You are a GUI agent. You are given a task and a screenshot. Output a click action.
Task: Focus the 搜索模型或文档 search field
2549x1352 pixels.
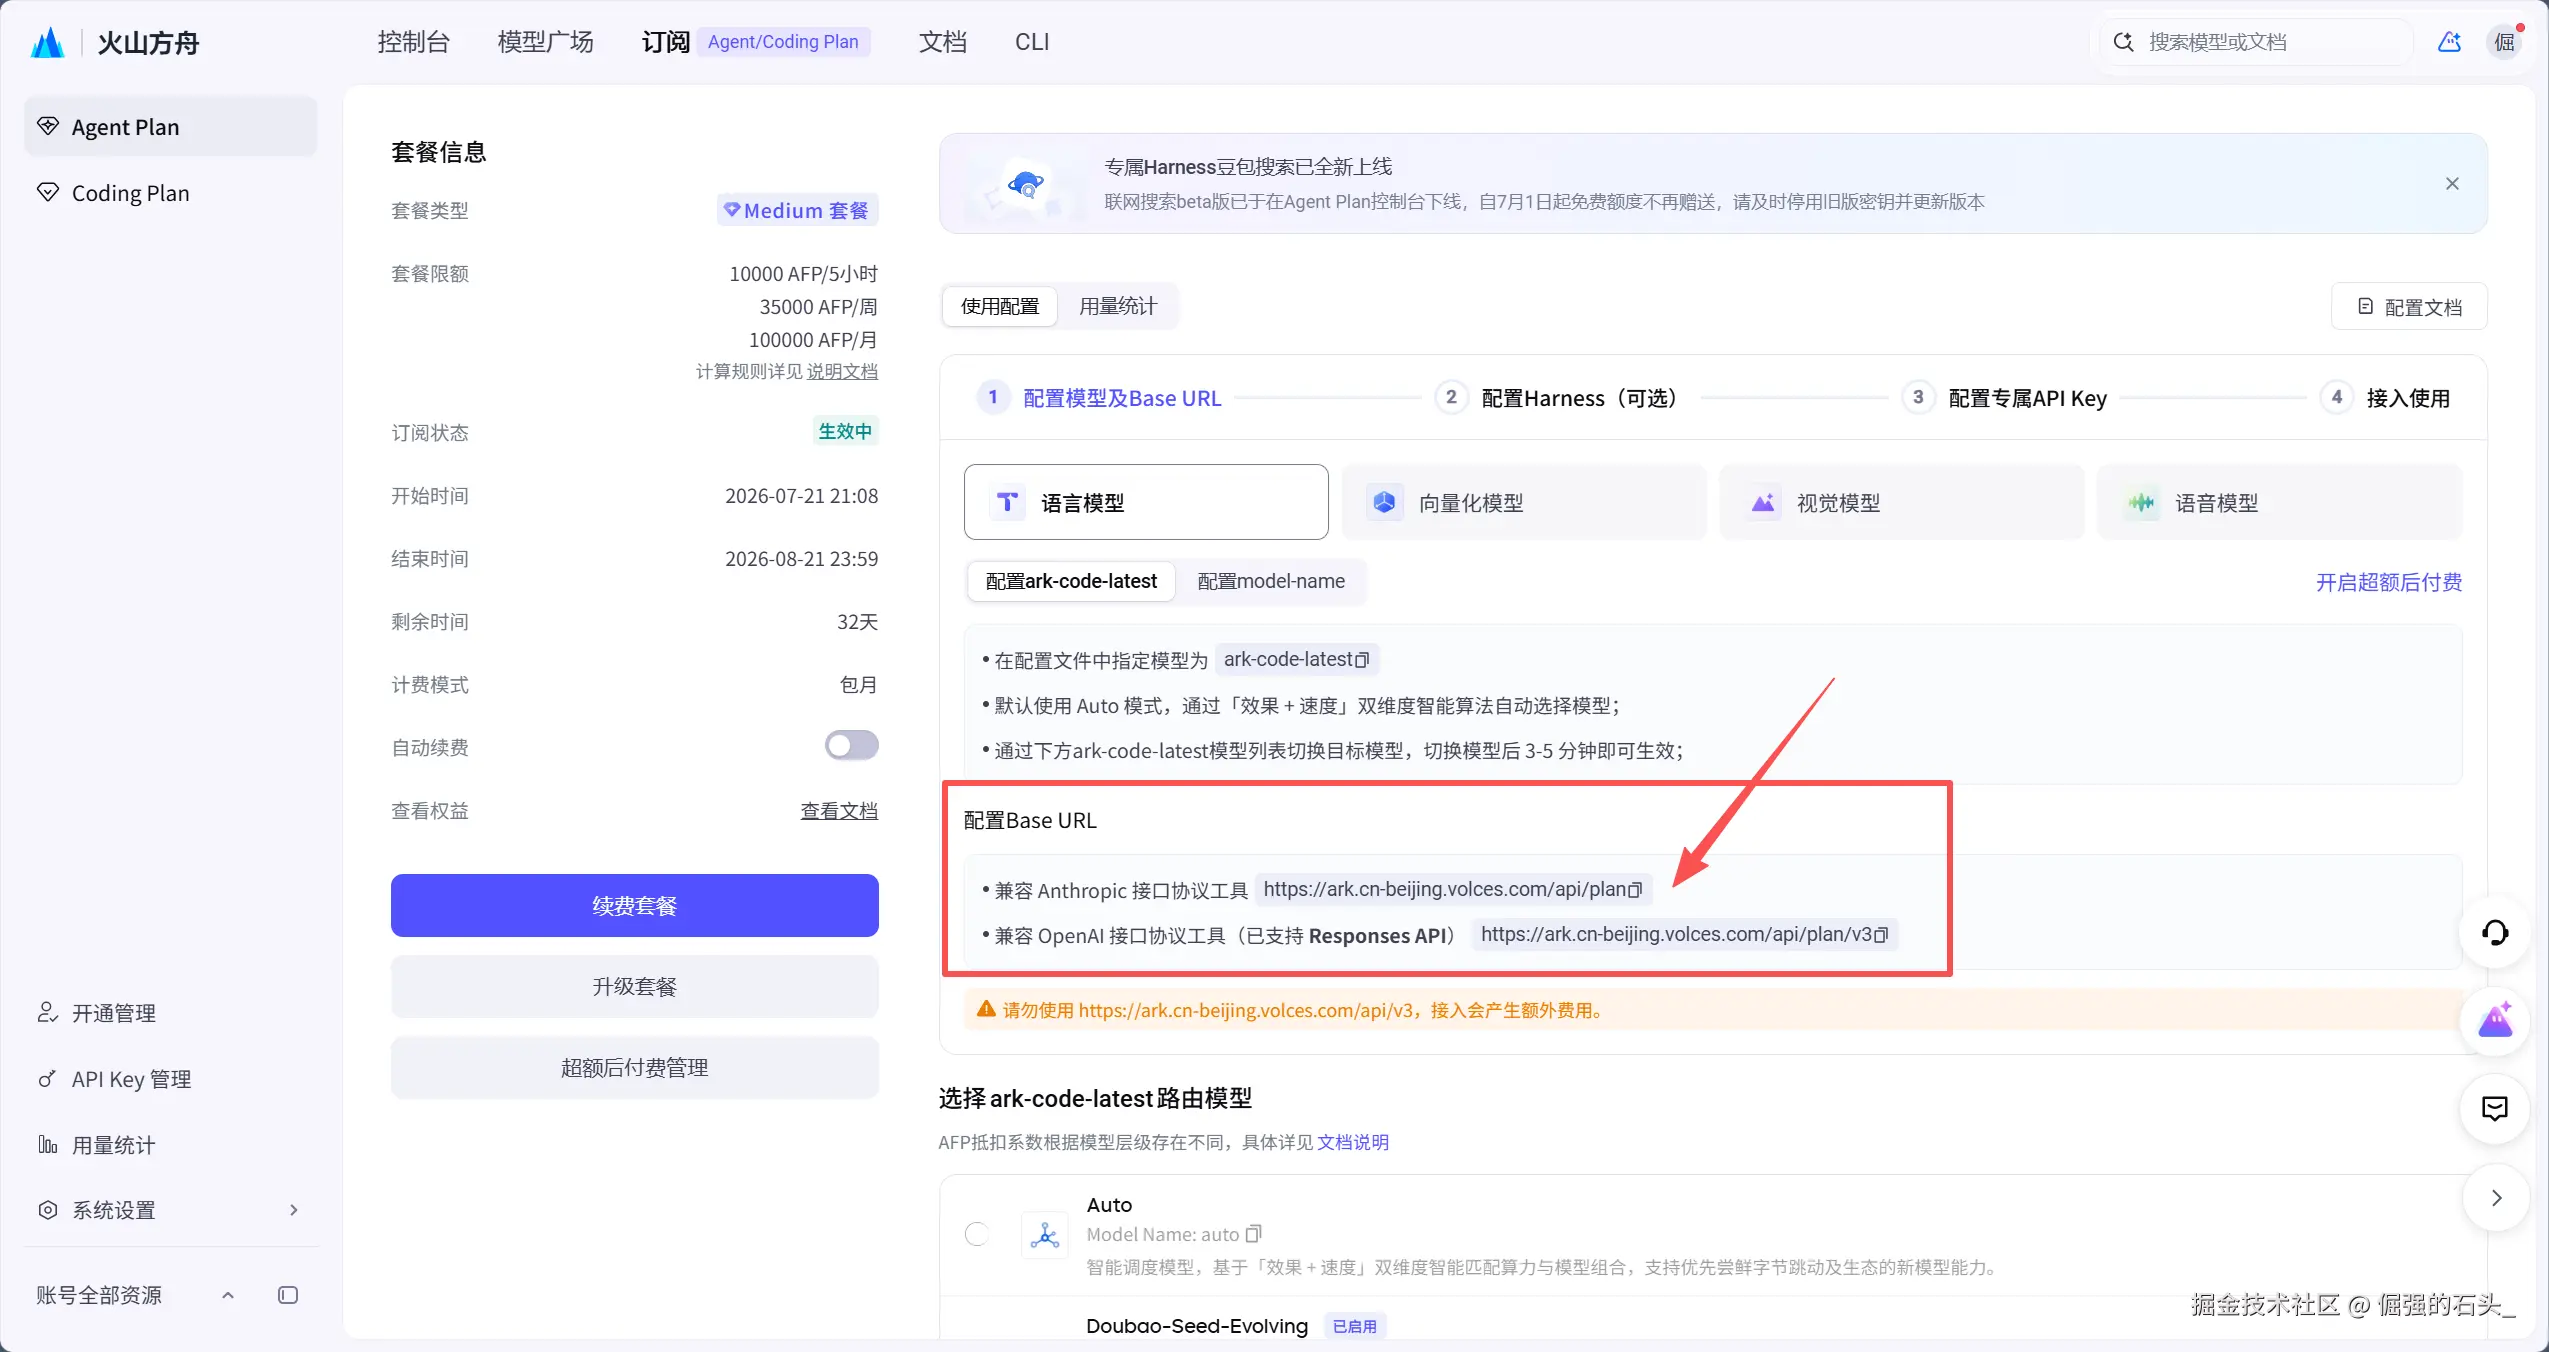[2258, 42]
